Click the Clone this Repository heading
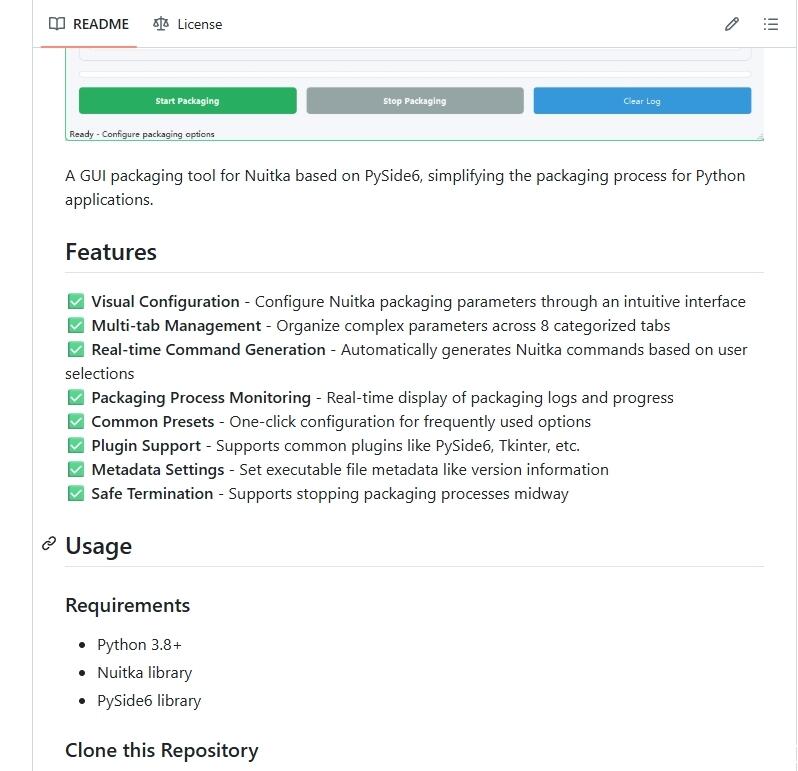This screenshot has width=798, height=771. (x=162, y=750)
